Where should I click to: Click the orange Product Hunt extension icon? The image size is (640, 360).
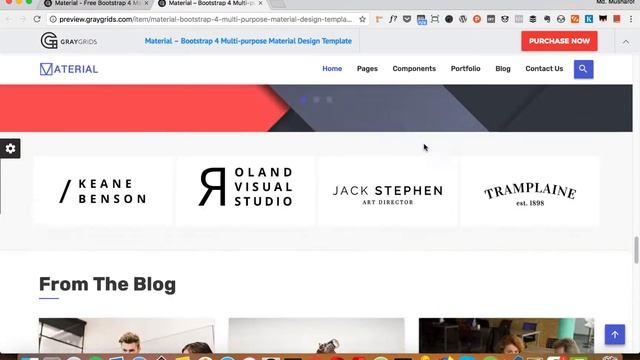click(477, 19)
